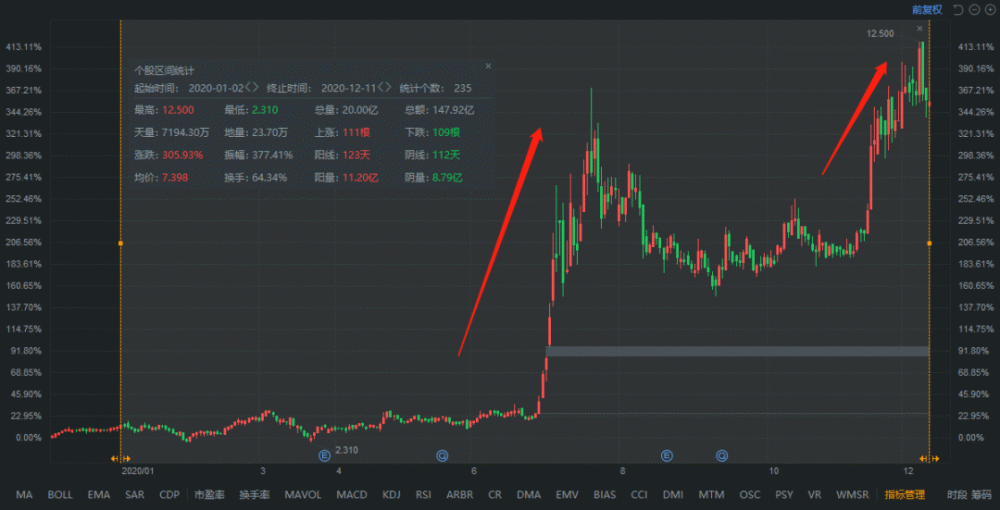The height and width of the screenshot is (510, 1000).
Task: Select the CR indicator
Action: (x=495, y=495)
